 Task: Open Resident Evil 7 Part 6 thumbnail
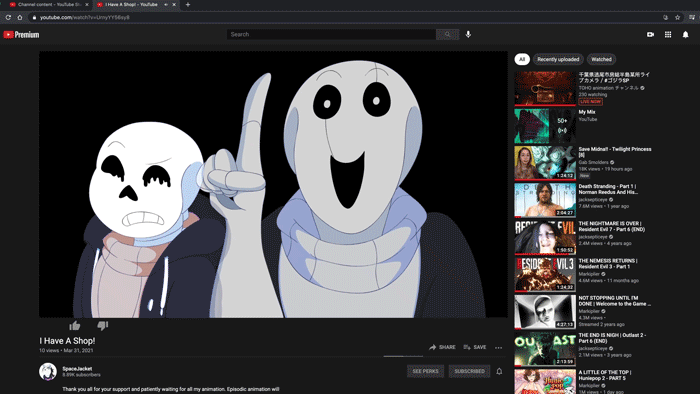pyautogui.click(x=545, y=237)
